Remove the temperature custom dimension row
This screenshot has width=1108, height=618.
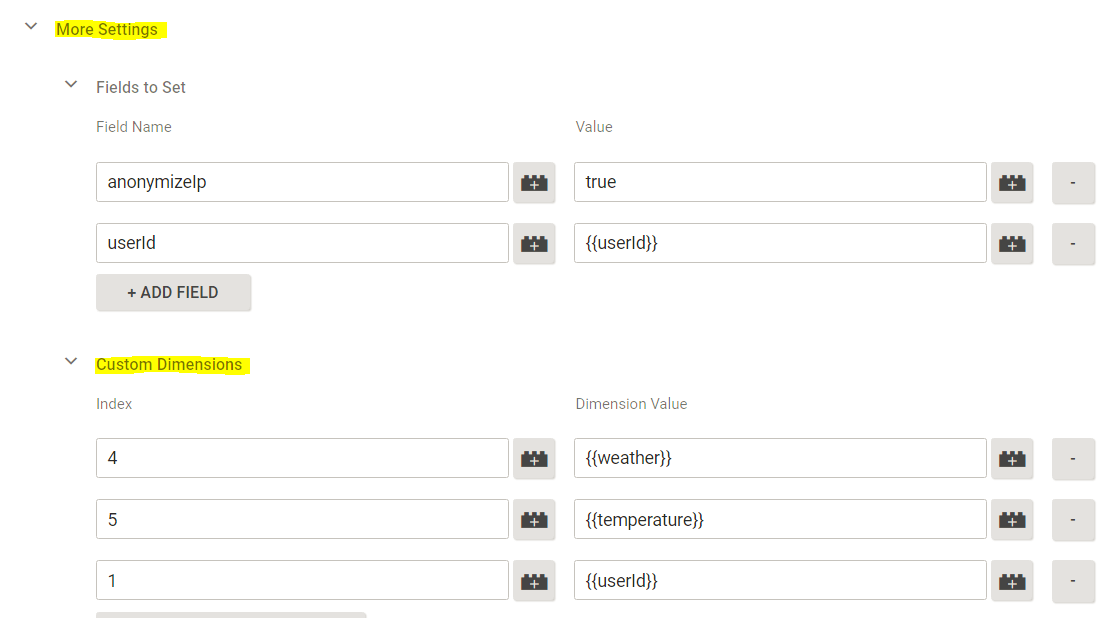[1073, 520]
